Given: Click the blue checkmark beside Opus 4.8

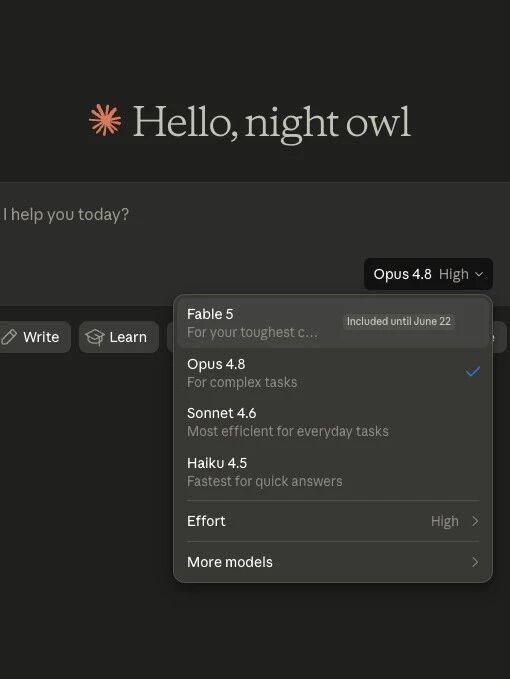Looking at the screenshot, I should pyautogui.click(x=473, y=372).
